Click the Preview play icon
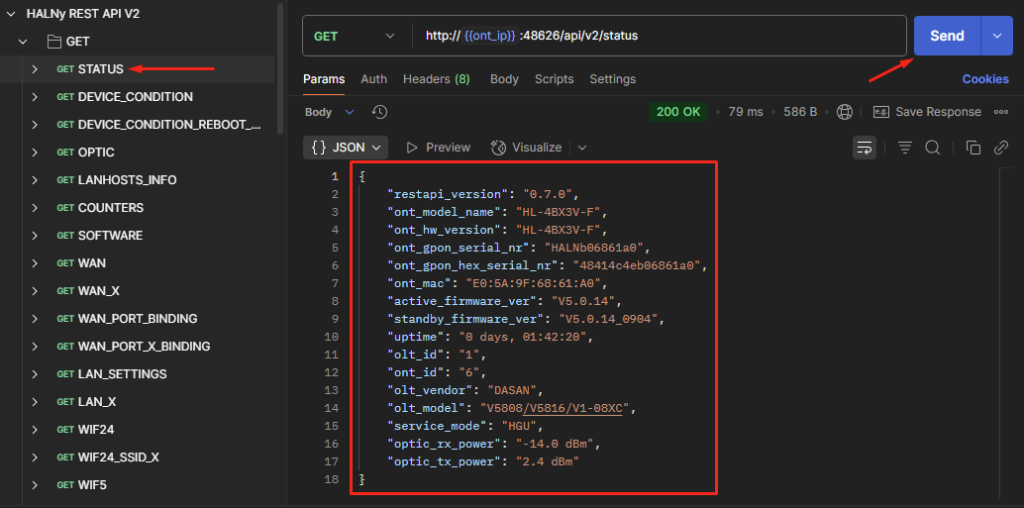Screen dimensions: 1024x508 (412, 148)
